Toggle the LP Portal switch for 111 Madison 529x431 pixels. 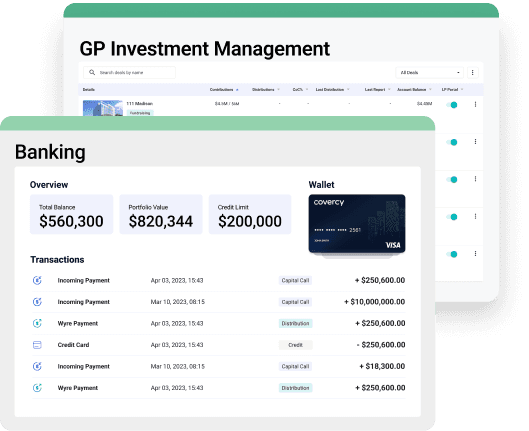[x=452, y=105]
